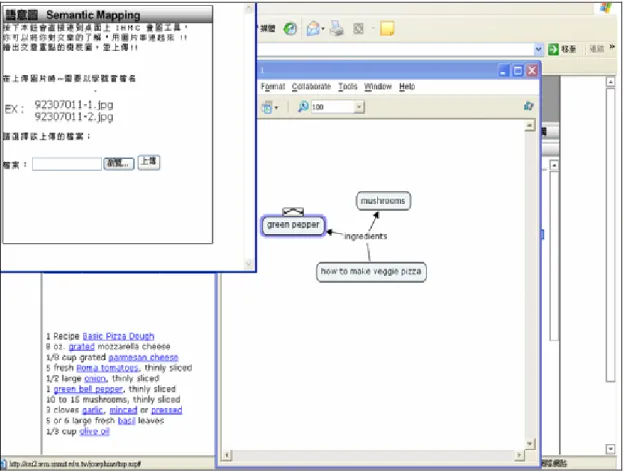
Task: Select the green pepper concept node
Action: (x=293, y=225)
